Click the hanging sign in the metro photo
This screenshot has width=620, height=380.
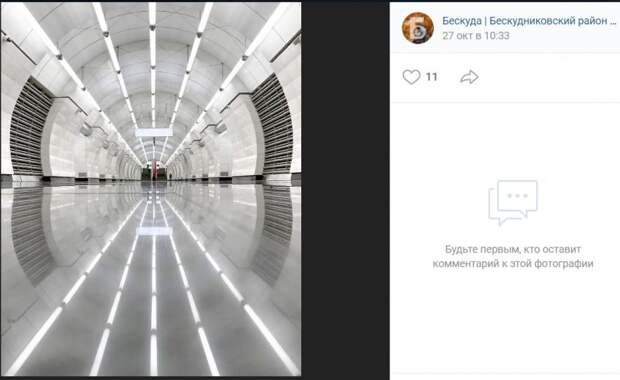coord(154,132)
